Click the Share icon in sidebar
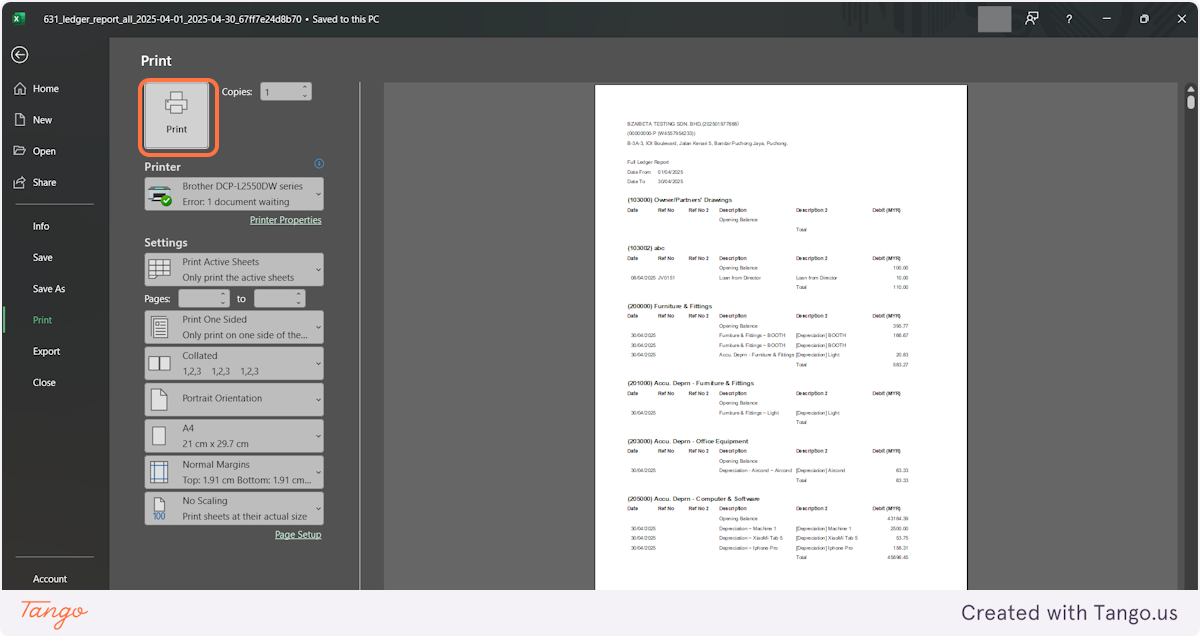The image size is (1200, 636). [x=20, y=182]
